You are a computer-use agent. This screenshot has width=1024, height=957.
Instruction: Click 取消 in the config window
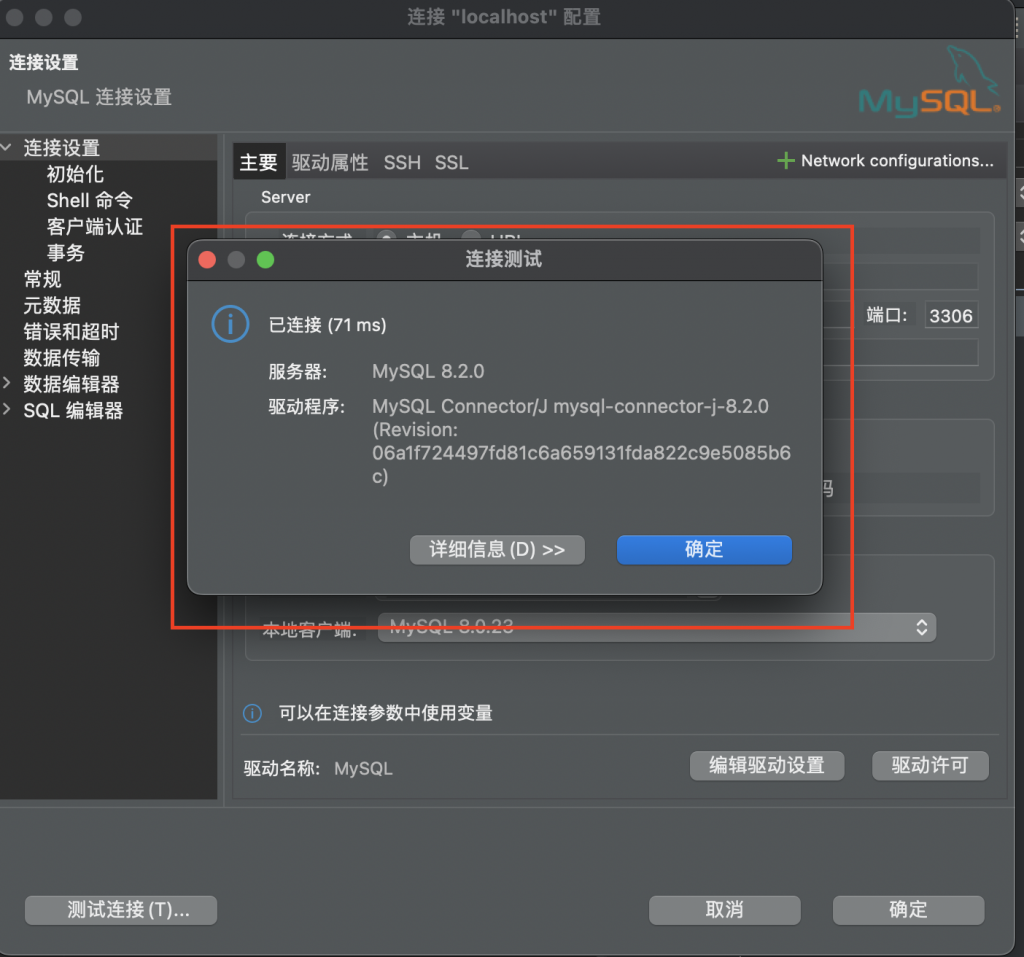point(724,910)
